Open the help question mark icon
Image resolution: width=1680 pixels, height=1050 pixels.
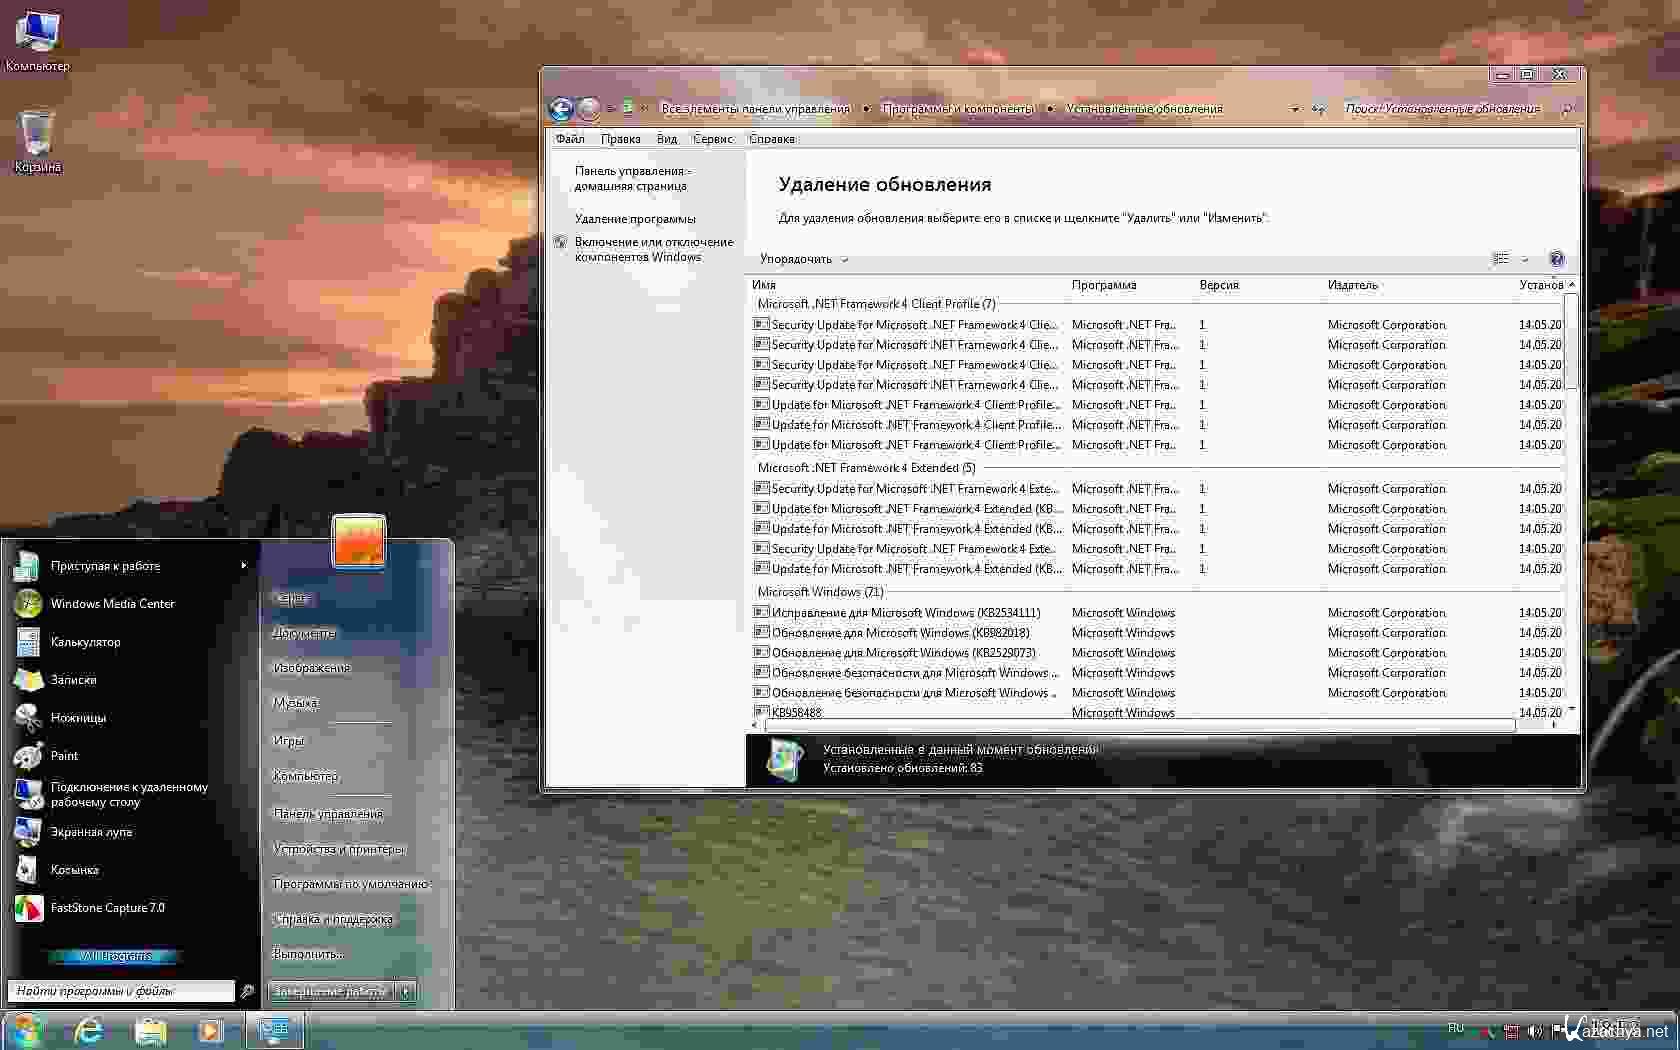[1556, 259]
